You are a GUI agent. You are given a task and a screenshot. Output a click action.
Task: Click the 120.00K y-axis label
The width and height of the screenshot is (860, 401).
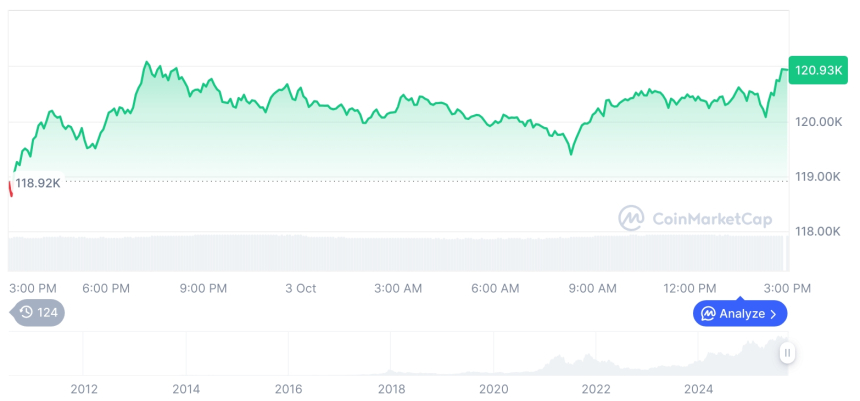pos(818,122)
